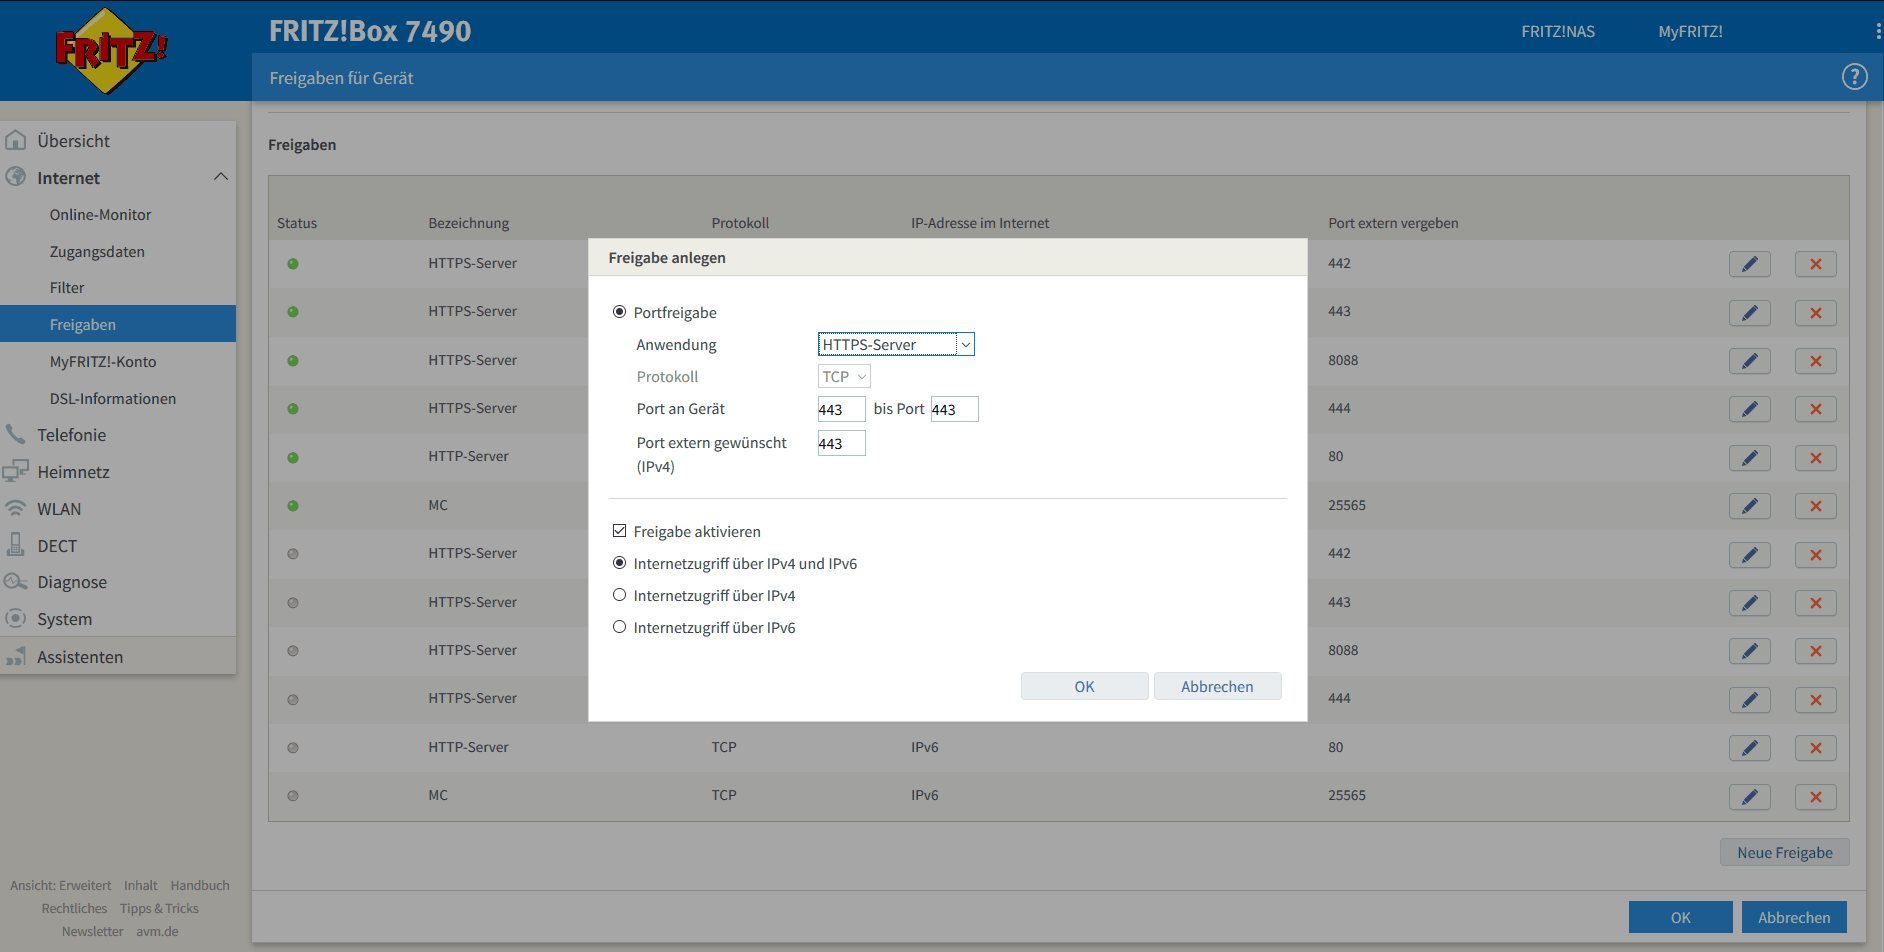
Task: Click the blue OK button at page bottom
Action: 1680,917
